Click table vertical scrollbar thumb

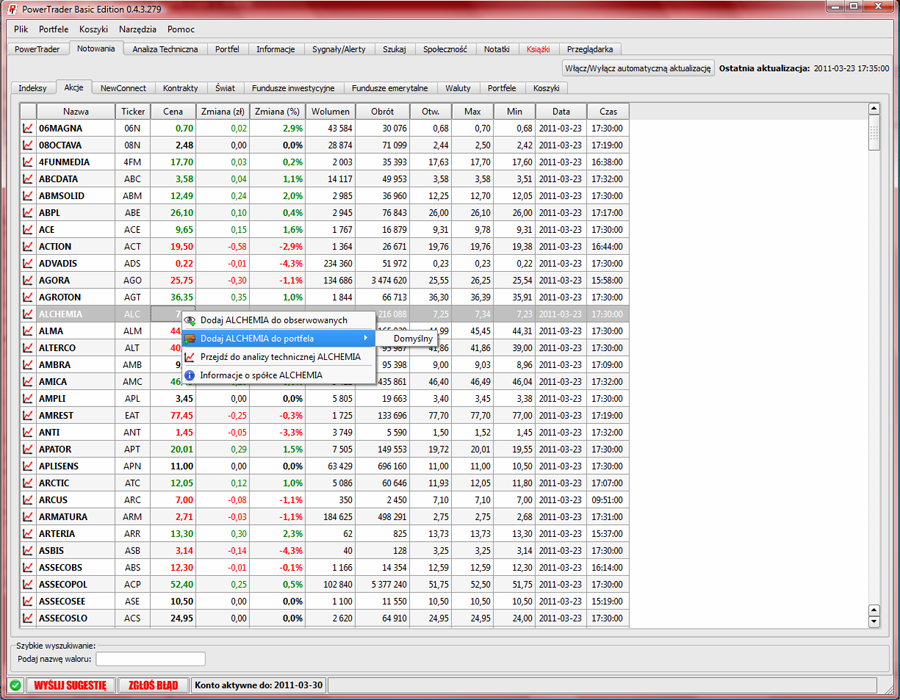click(x=874, y=133)
